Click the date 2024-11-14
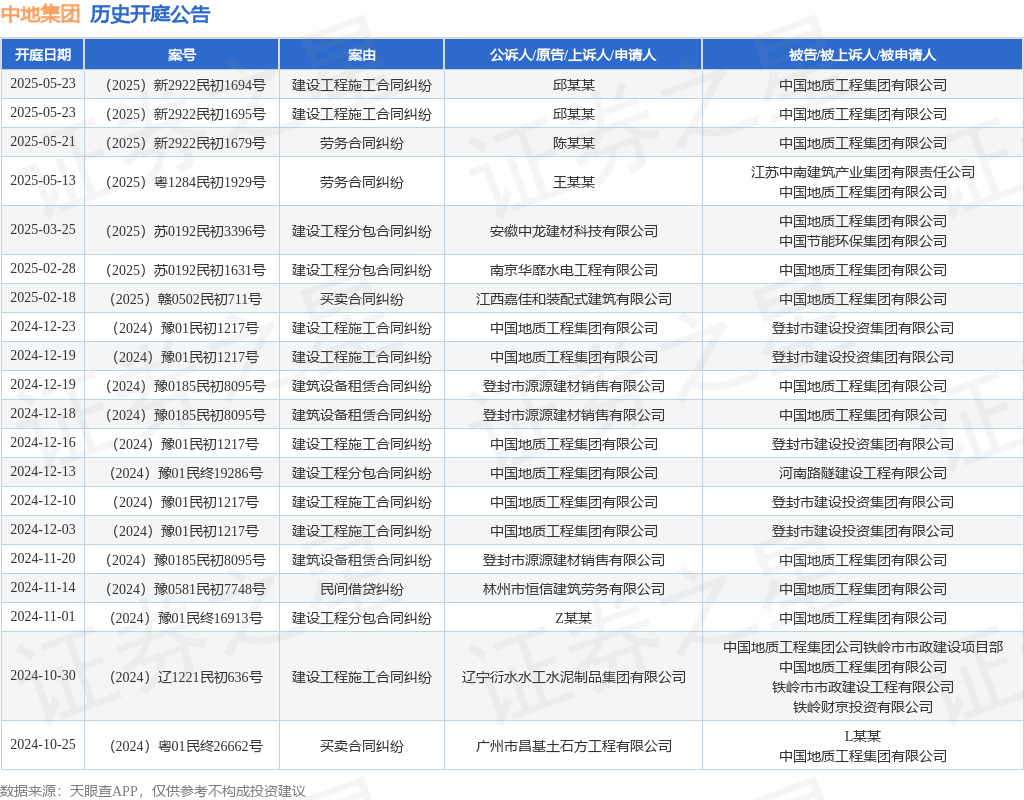The height and width of the screenshot is (800, 1024). (x=43, y=588)
